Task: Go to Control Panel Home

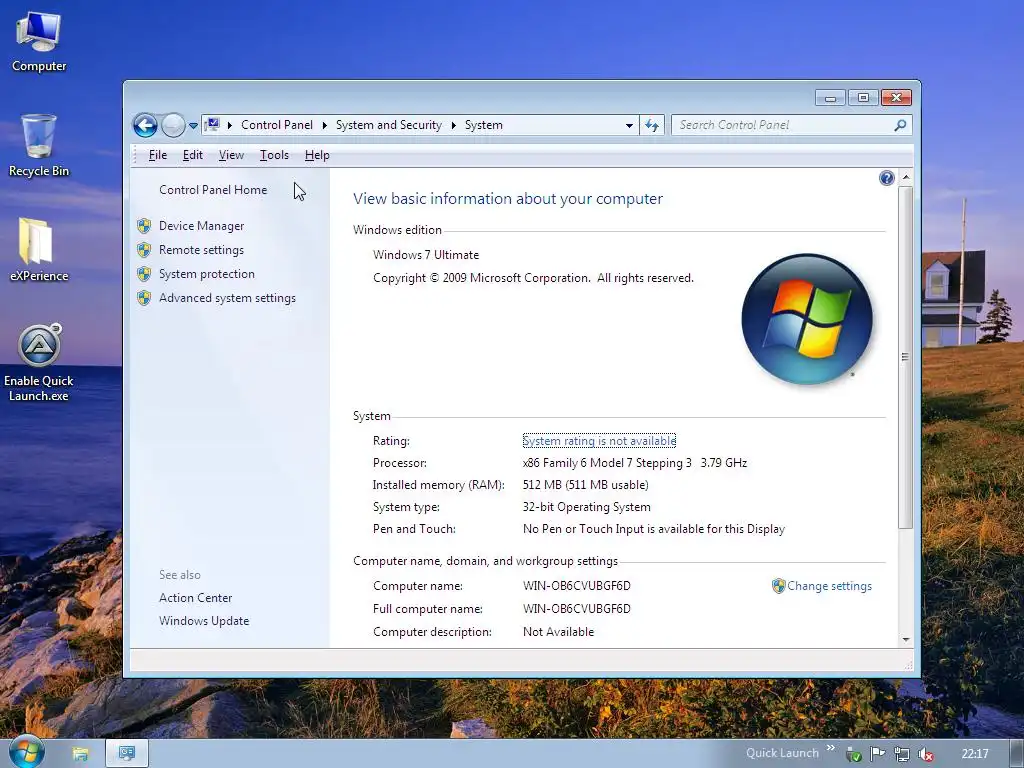Action: coord(213,190)
